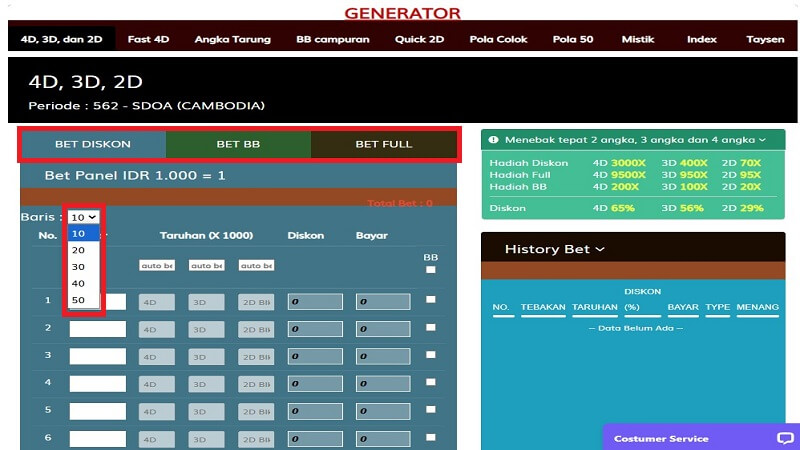Click the MENANG column header
This screenshot has height=450, width=800.
[x=758, y=307]
